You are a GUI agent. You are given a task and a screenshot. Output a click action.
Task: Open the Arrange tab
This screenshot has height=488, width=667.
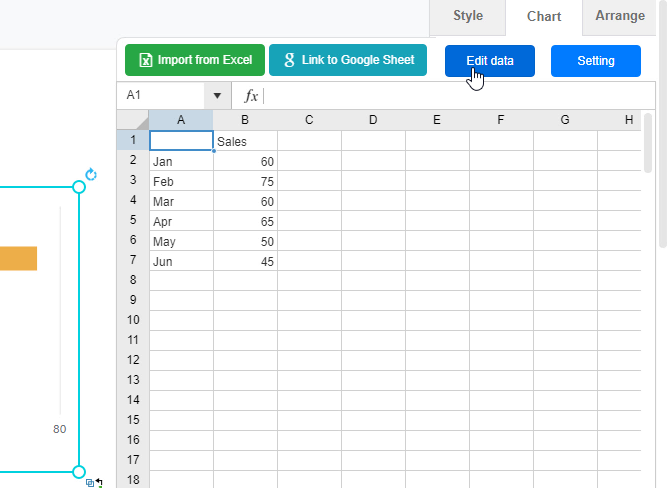pos(620,16)
